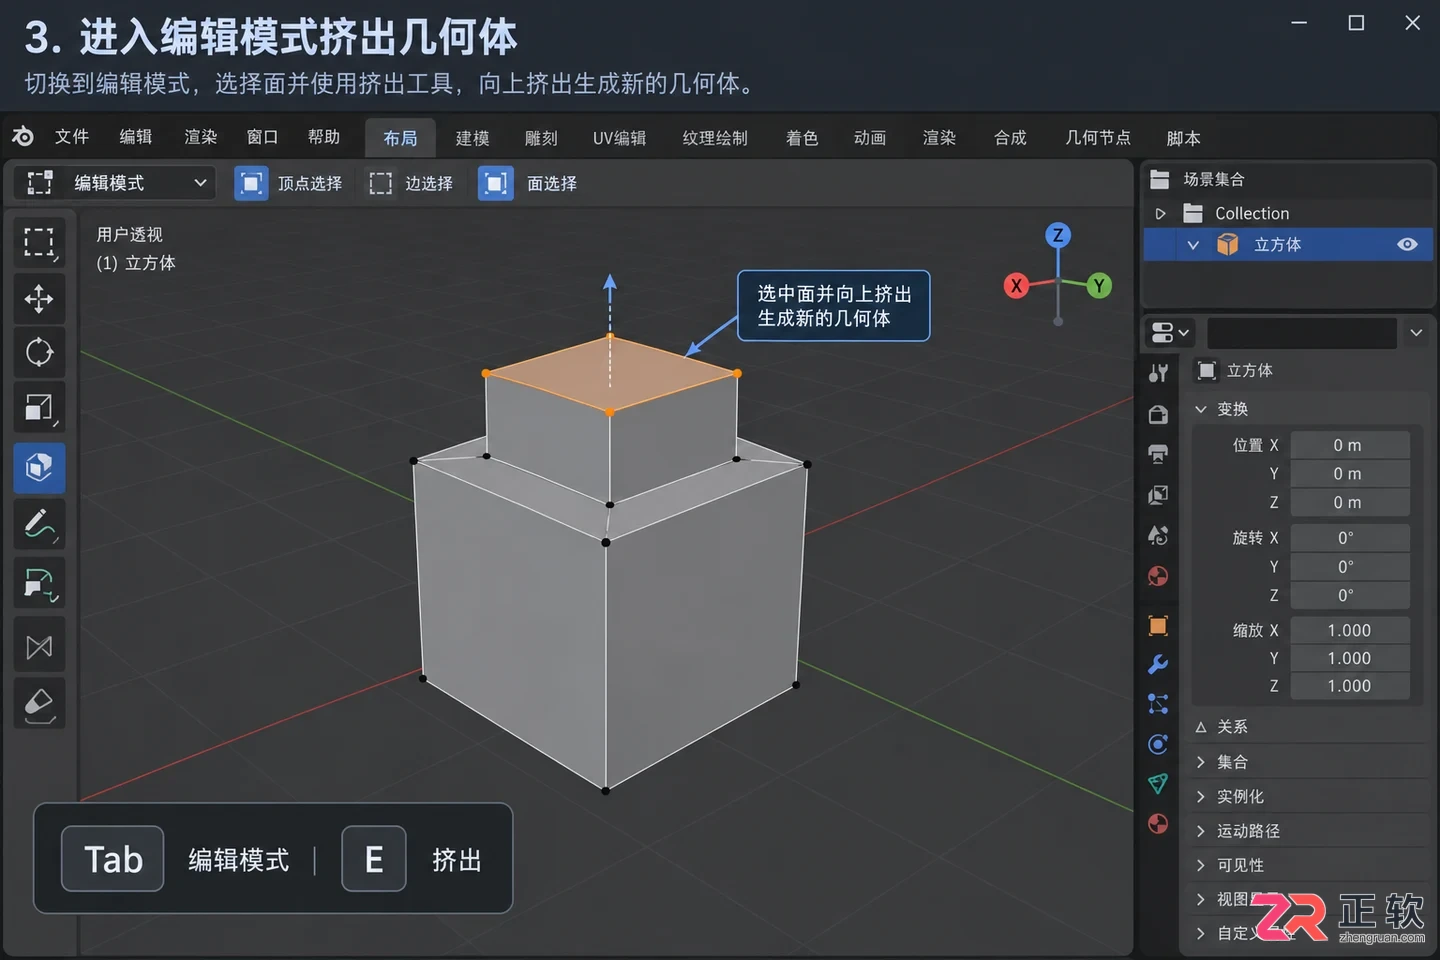Open the Modifiers tab with blue wrench icon
Image resolution: width=1440 pixels, height=960 pixels.
(1158, 664)
